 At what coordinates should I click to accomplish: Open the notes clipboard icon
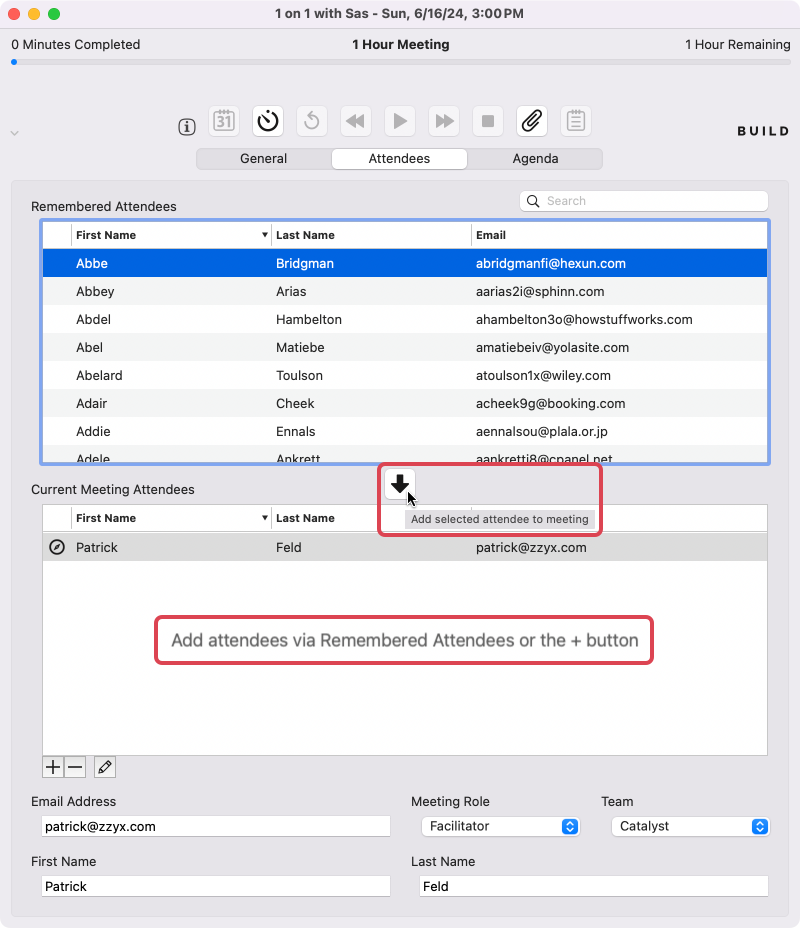coord(576,121)
